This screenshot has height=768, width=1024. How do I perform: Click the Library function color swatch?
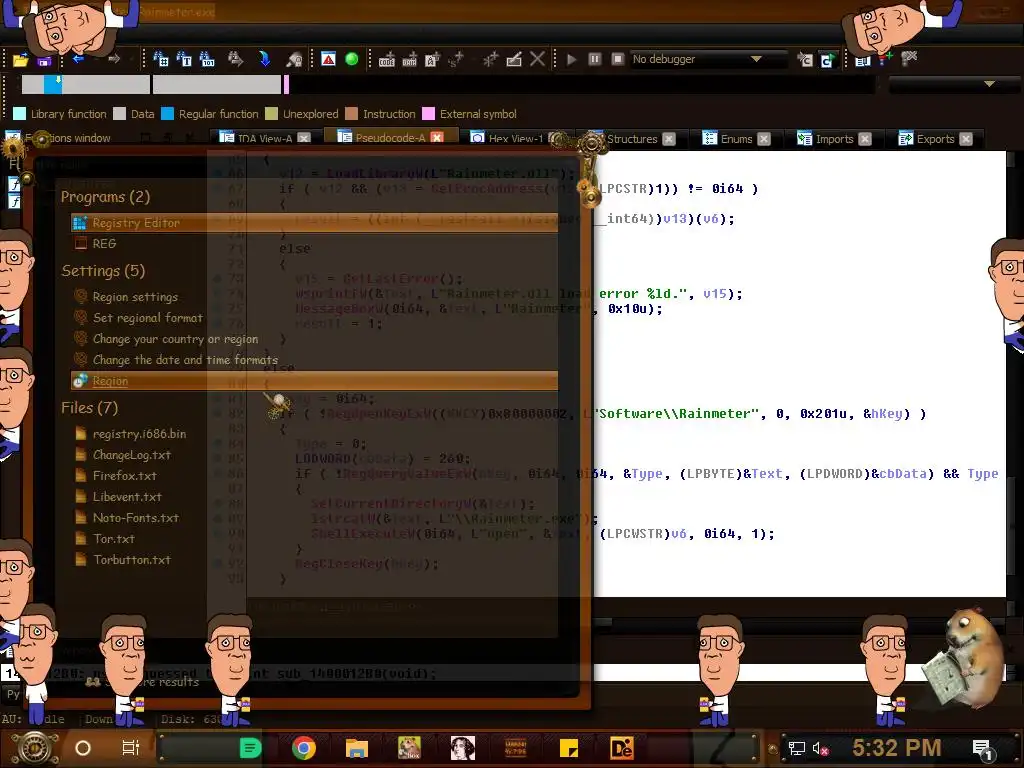[20, 114]
